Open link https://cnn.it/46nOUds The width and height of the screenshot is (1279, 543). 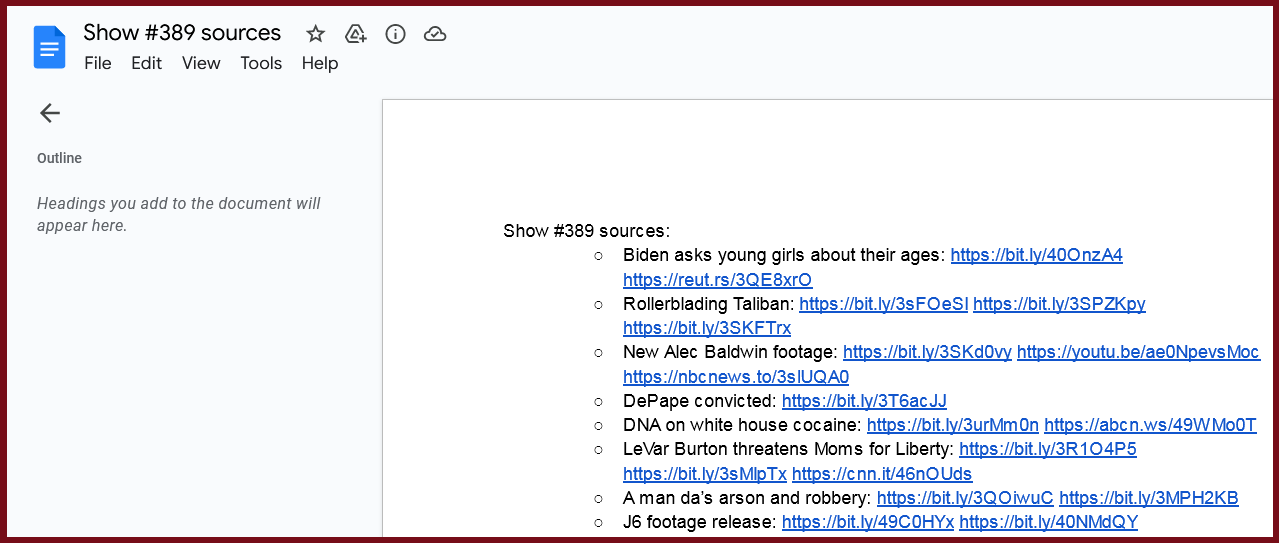(882, 474)
